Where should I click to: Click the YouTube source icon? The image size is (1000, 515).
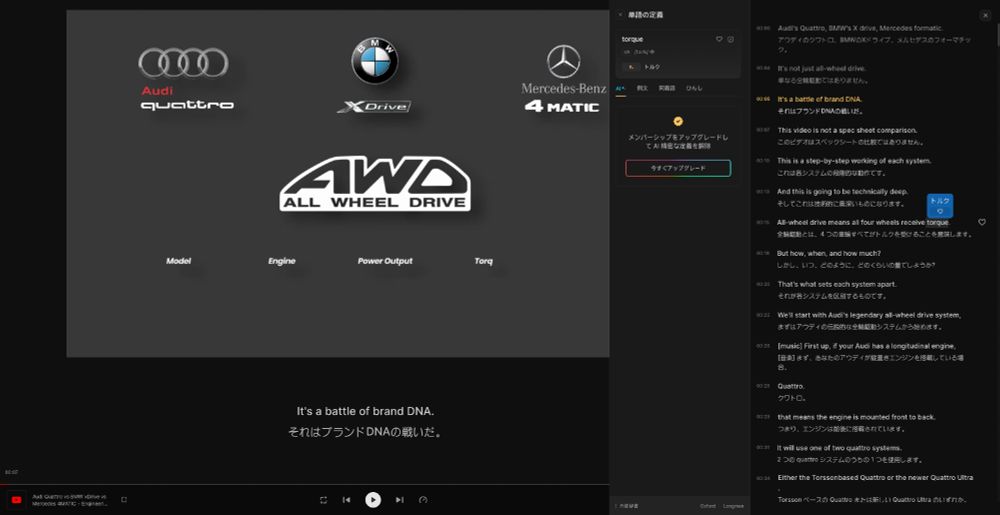(17, 500)
